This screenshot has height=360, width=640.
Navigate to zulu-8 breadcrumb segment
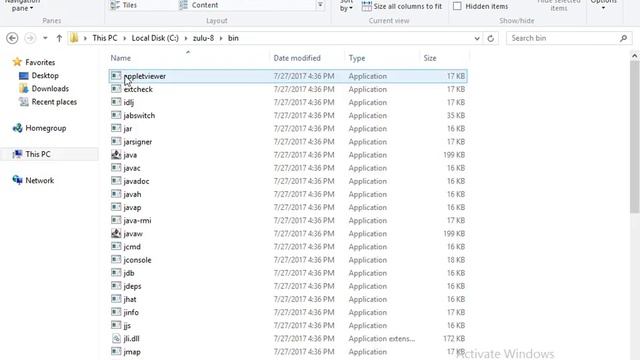(x=203, y=38)
